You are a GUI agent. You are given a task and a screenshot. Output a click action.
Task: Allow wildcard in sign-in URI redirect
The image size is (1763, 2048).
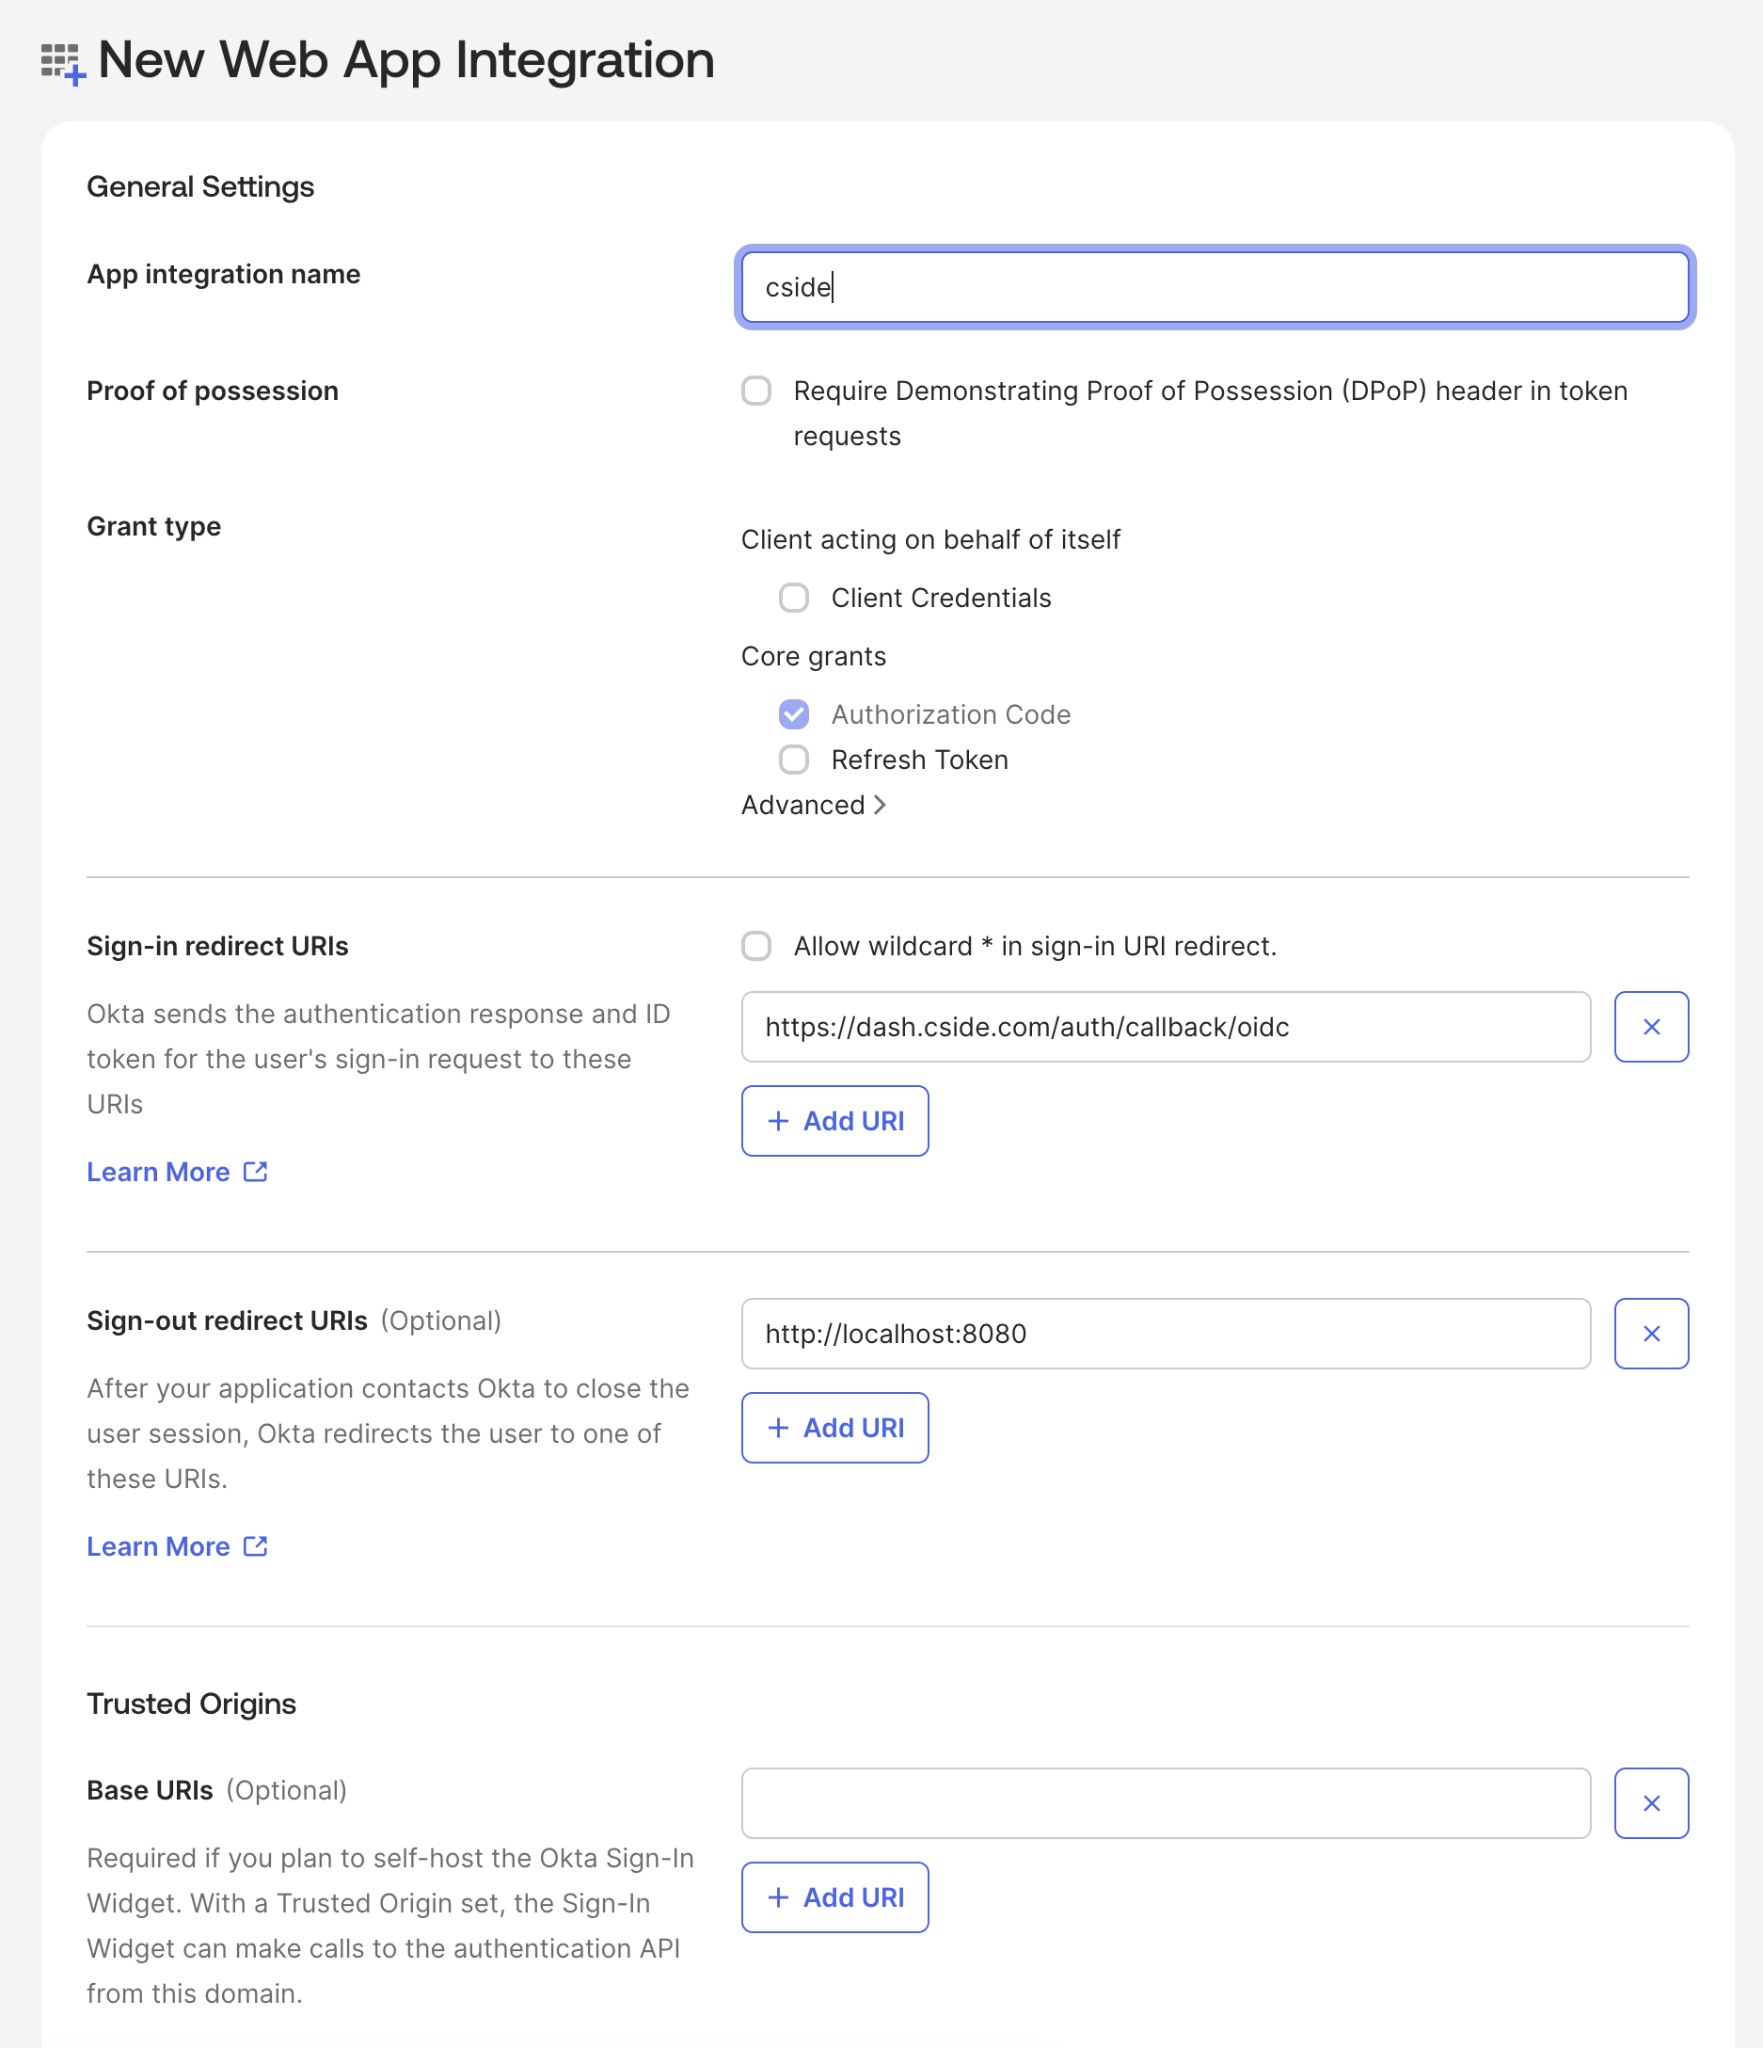(755, 946)
